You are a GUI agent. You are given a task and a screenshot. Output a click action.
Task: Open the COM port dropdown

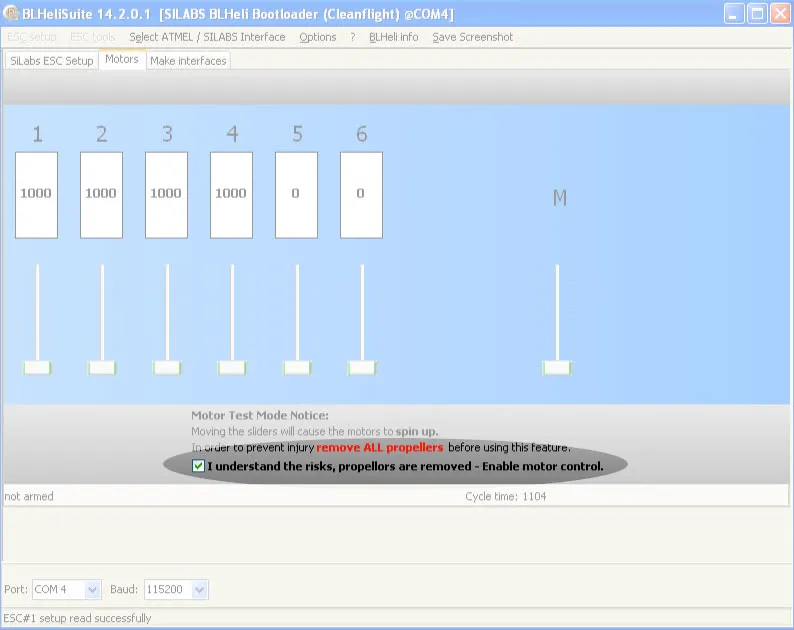92,590
